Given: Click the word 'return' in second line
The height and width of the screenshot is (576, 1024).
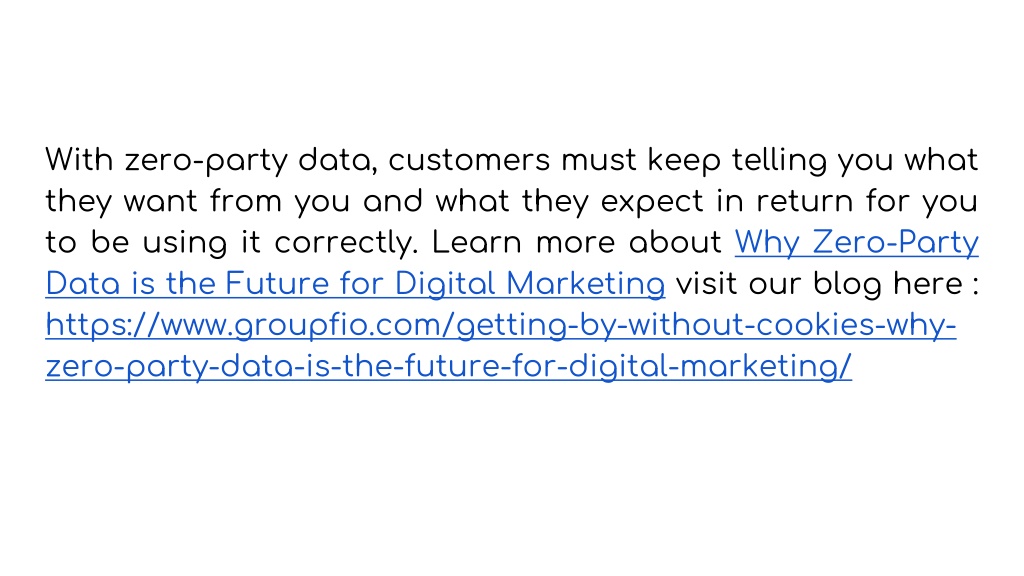Looking at the screenshot, I should pyautogui.click(x=805, y=202).
